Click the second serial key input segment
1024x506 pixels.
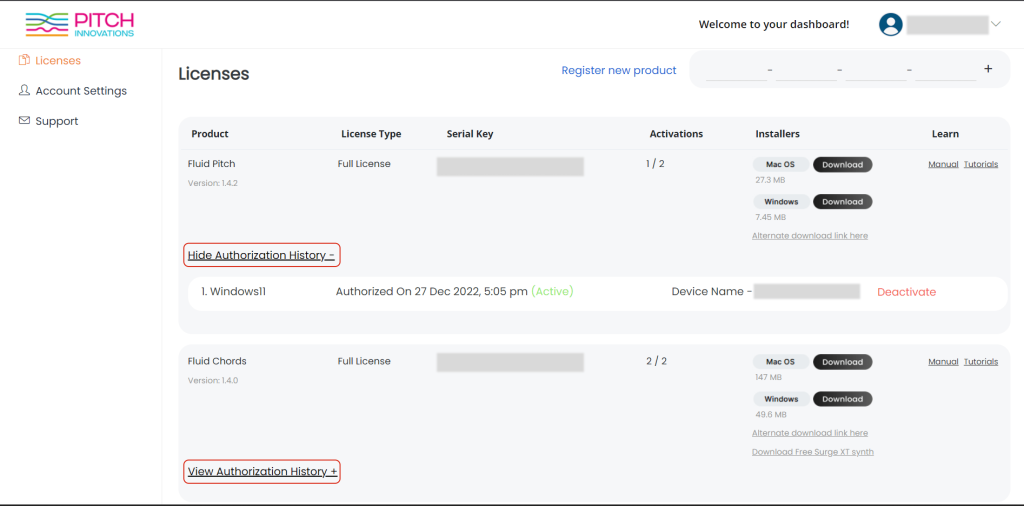[807, 71]
